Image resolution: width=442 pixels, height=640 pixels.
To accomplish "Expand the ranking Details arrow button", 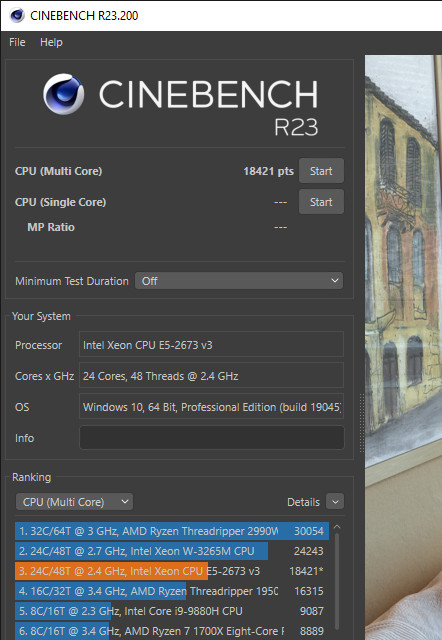I will click(335, 502).
